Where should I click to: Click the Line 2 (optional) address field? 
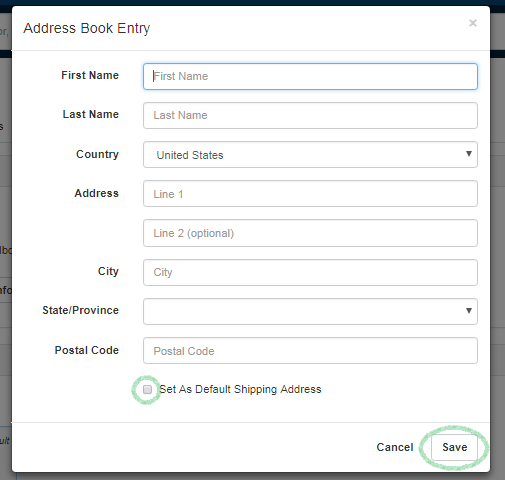click(x=310, y=233)
